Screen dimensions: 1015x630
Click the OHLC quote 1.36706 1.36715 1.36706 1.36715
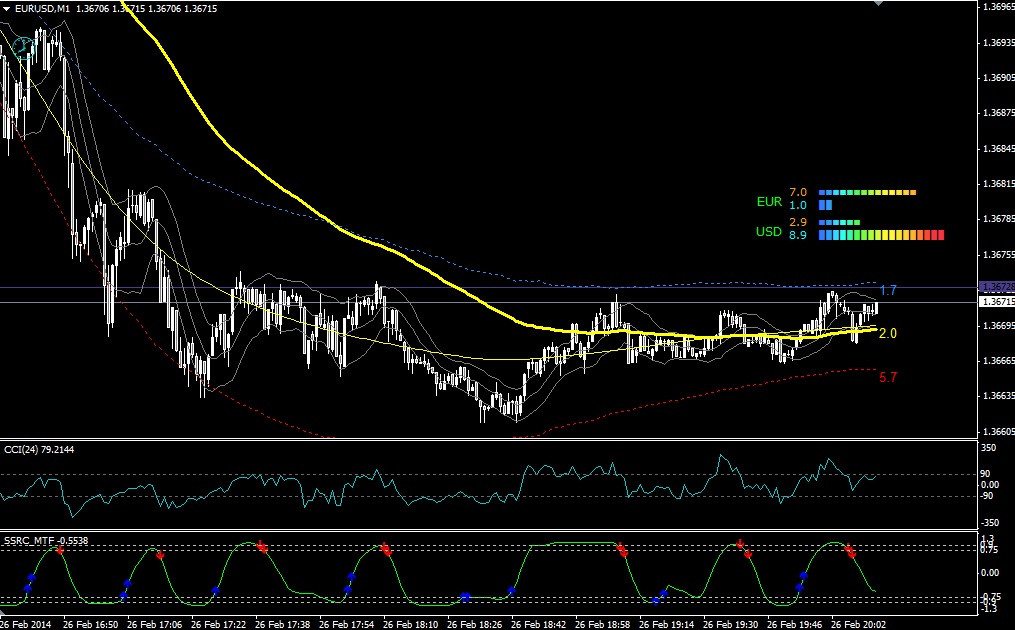tap(146, 8)
